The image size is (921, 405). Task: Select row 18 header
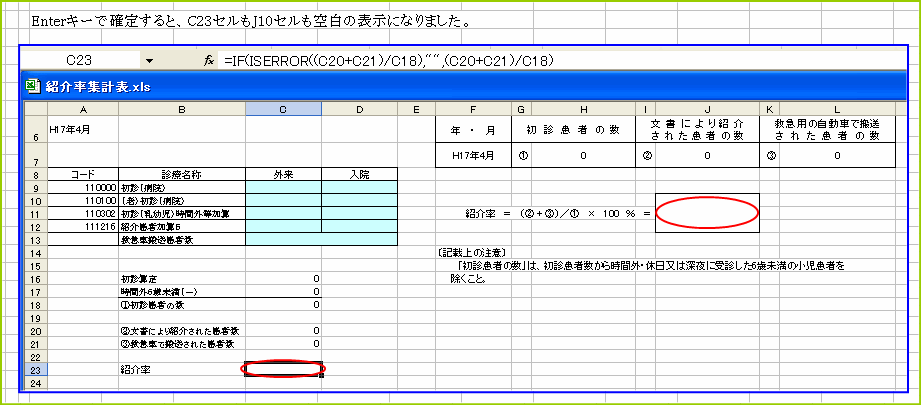[36, 305]
